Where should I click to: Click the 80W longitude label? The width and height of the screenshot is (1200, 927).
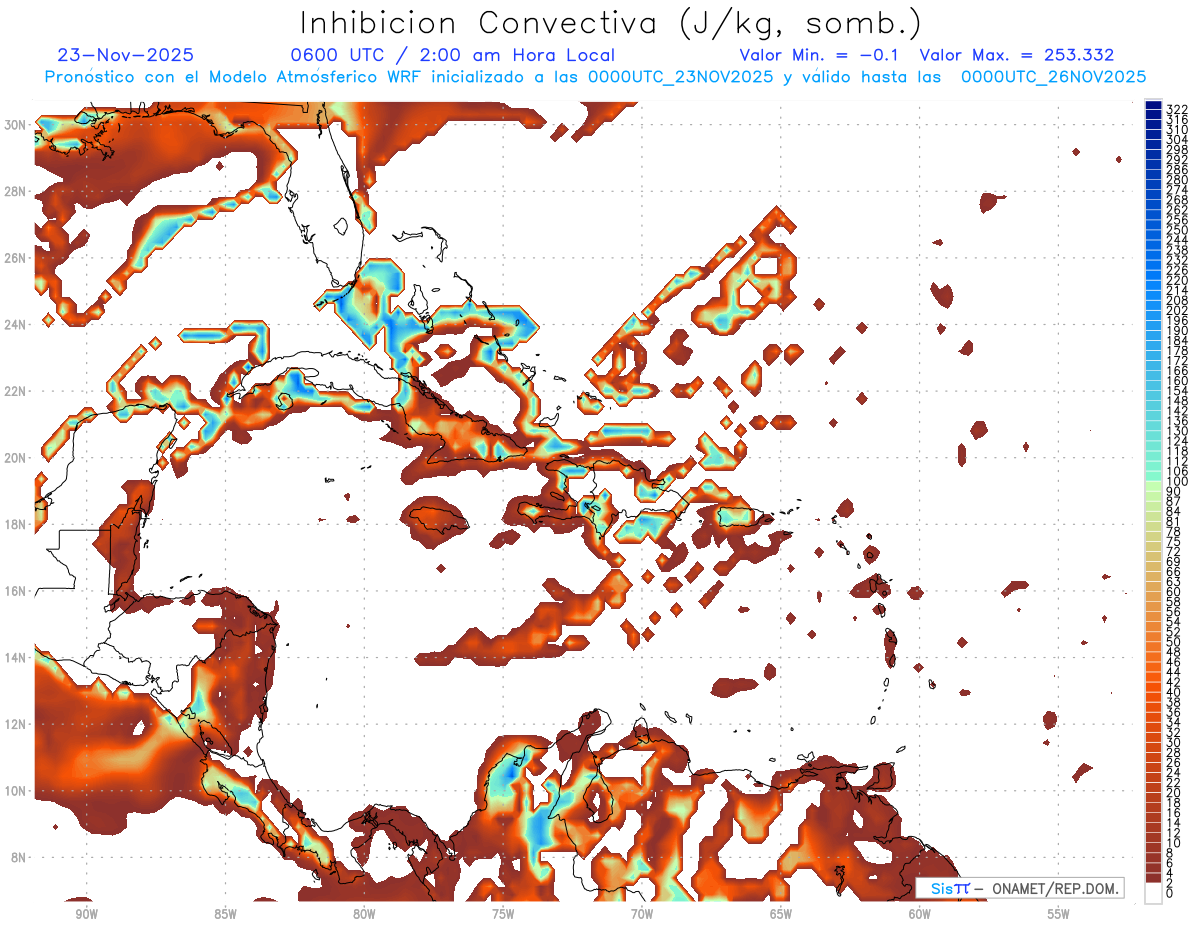click(x=364, y=913)
